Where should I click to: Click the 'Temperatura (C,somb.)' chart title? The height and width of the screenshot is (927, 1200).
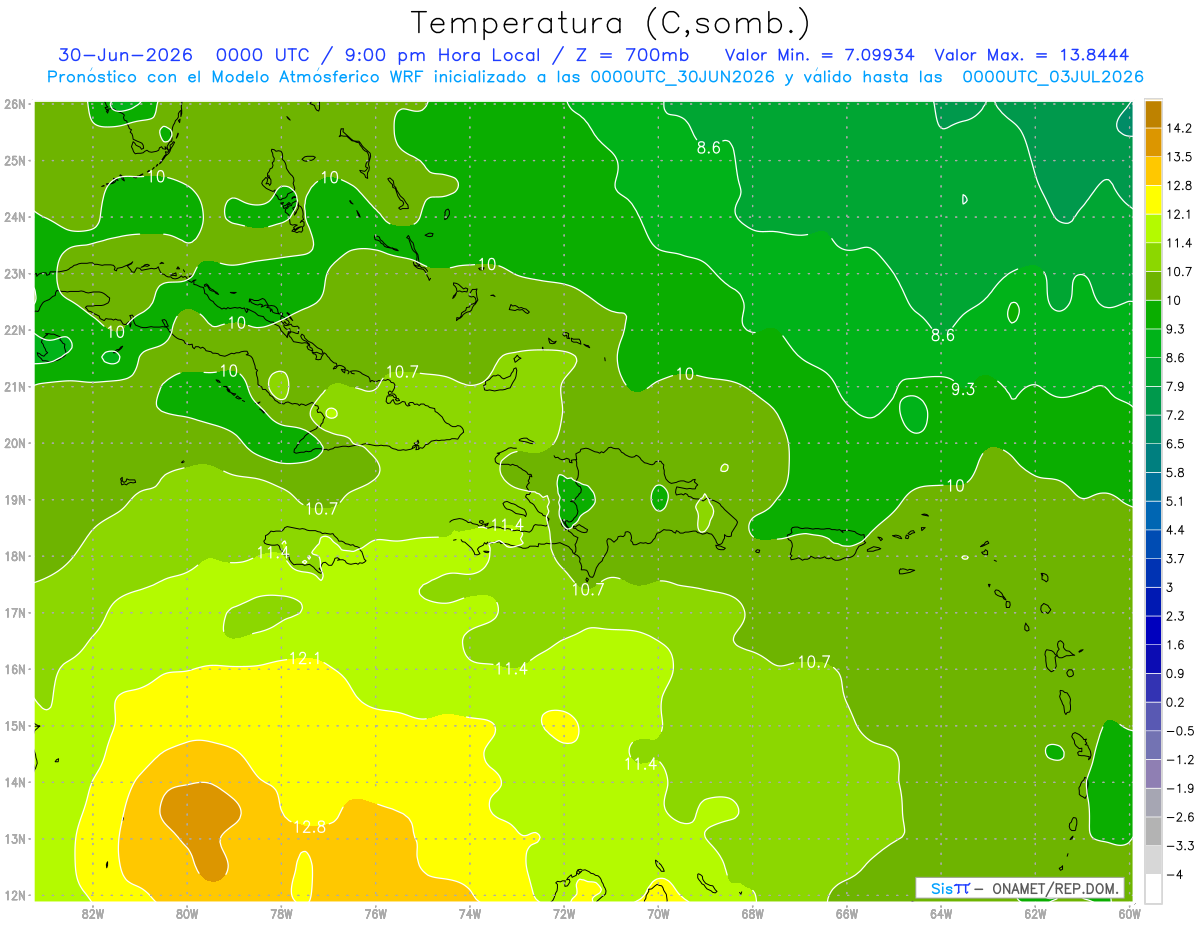pyautogui.click(x=610, y=22)
